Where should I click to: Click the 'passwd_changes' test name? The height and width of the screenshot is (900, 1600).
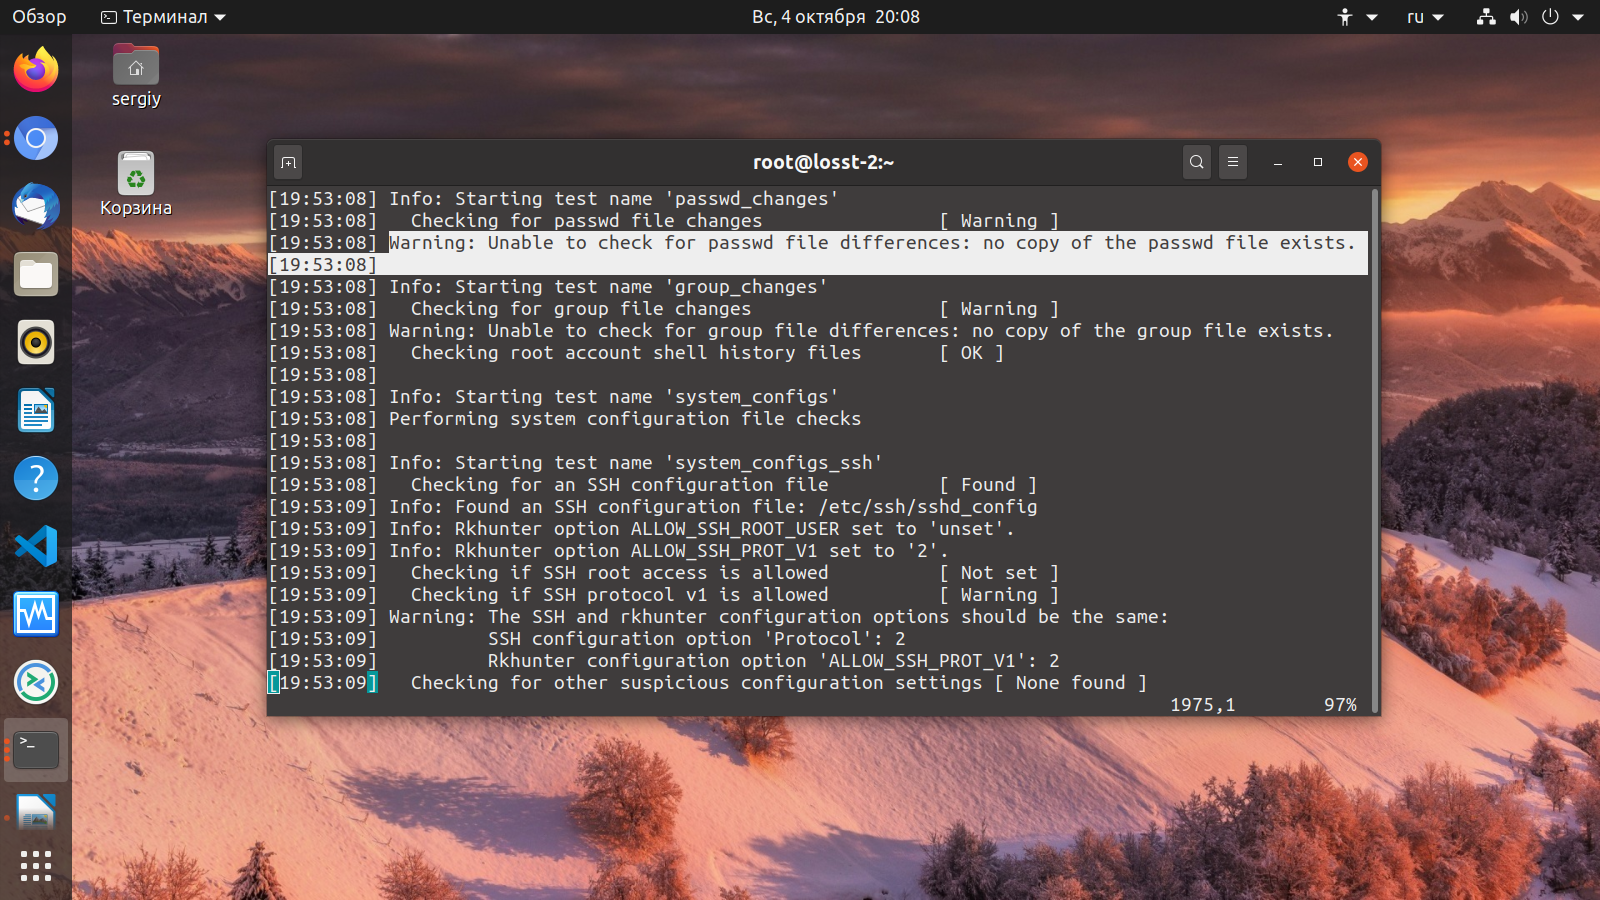[752, 199]
